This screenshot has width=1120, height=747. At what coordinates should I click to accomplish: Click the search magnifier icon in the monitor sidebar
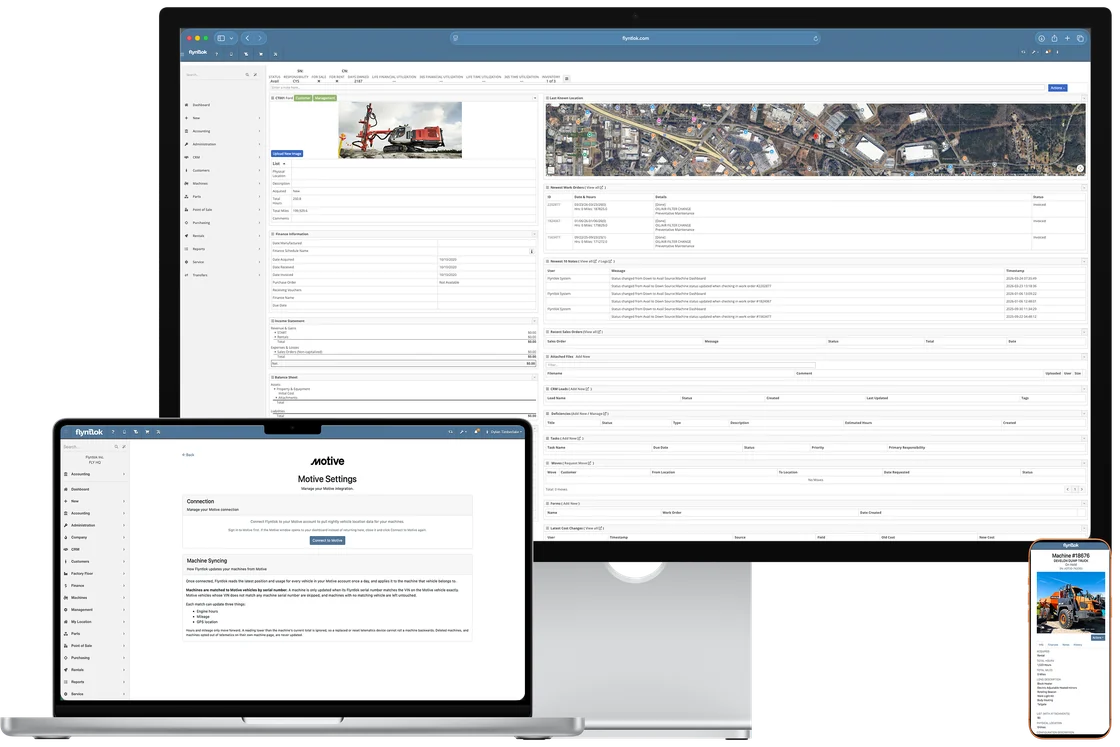tap(247, 75)
